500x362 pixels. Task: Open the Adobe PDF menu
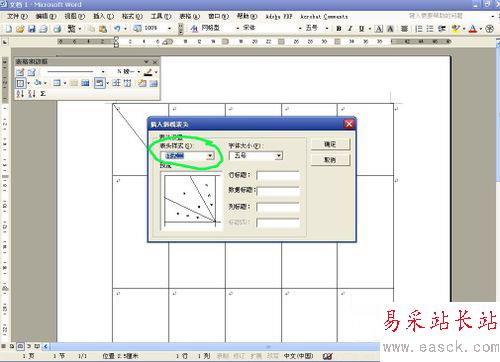click(279, 16)
